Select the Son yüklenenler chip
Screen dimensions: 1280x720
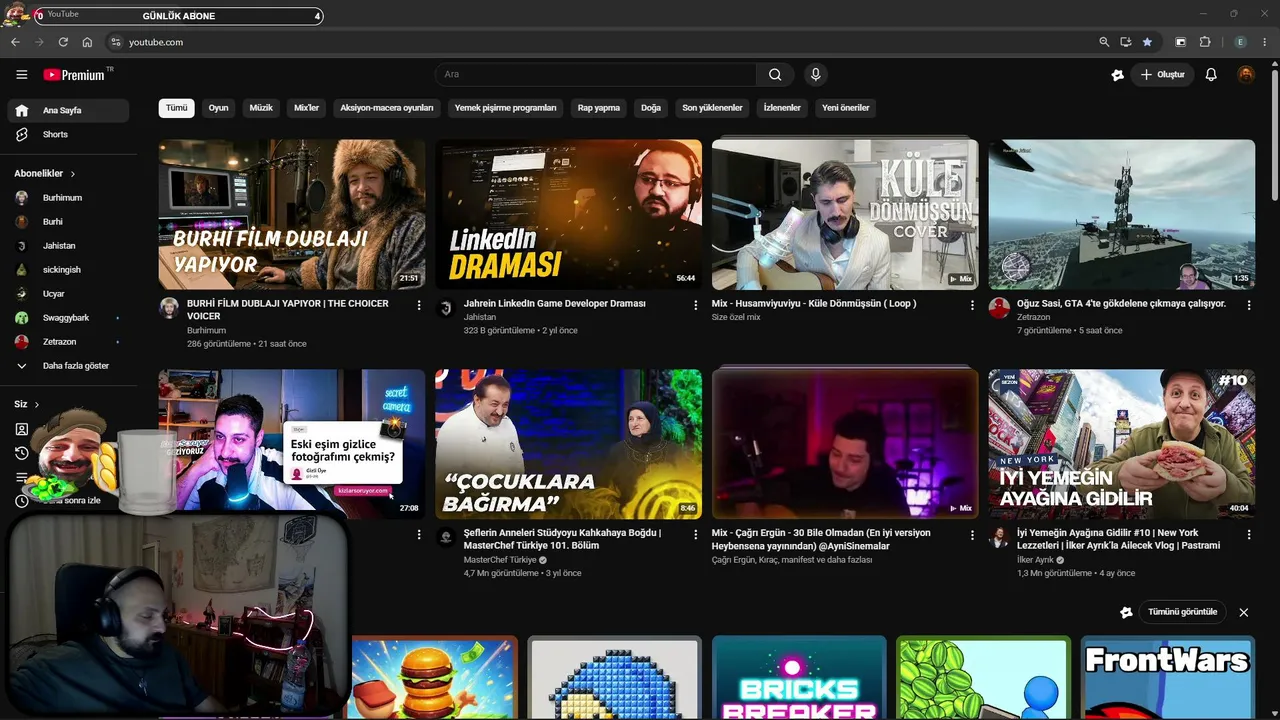pos(712,108)
